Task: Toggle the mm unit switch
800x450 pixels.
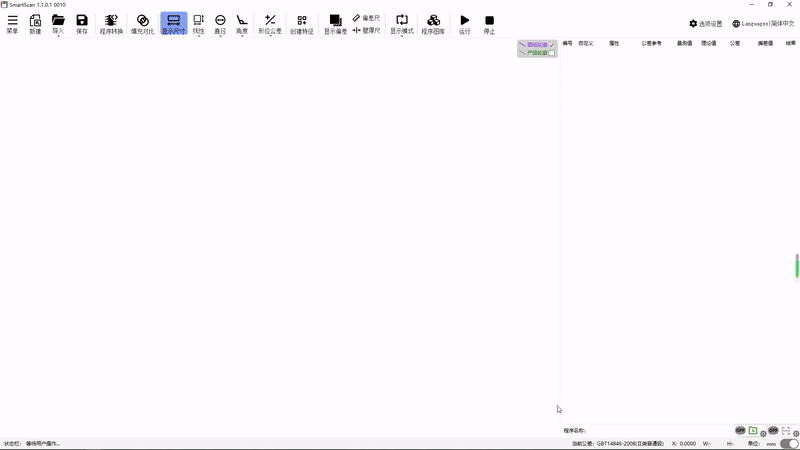Action: coord(789,443)
